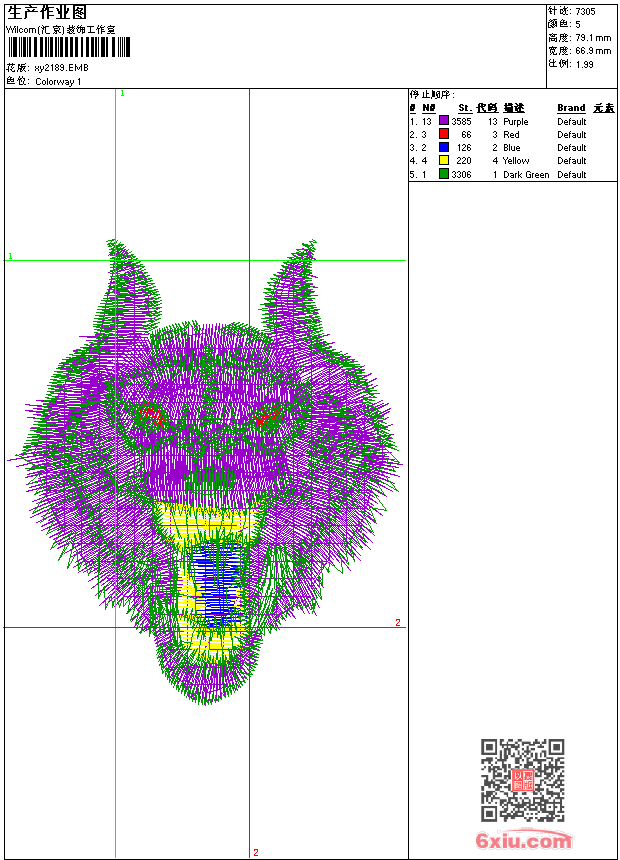This screenshot has height=860, width=620.
Task: Click the QR code image
Action: (x=522, y=780)
